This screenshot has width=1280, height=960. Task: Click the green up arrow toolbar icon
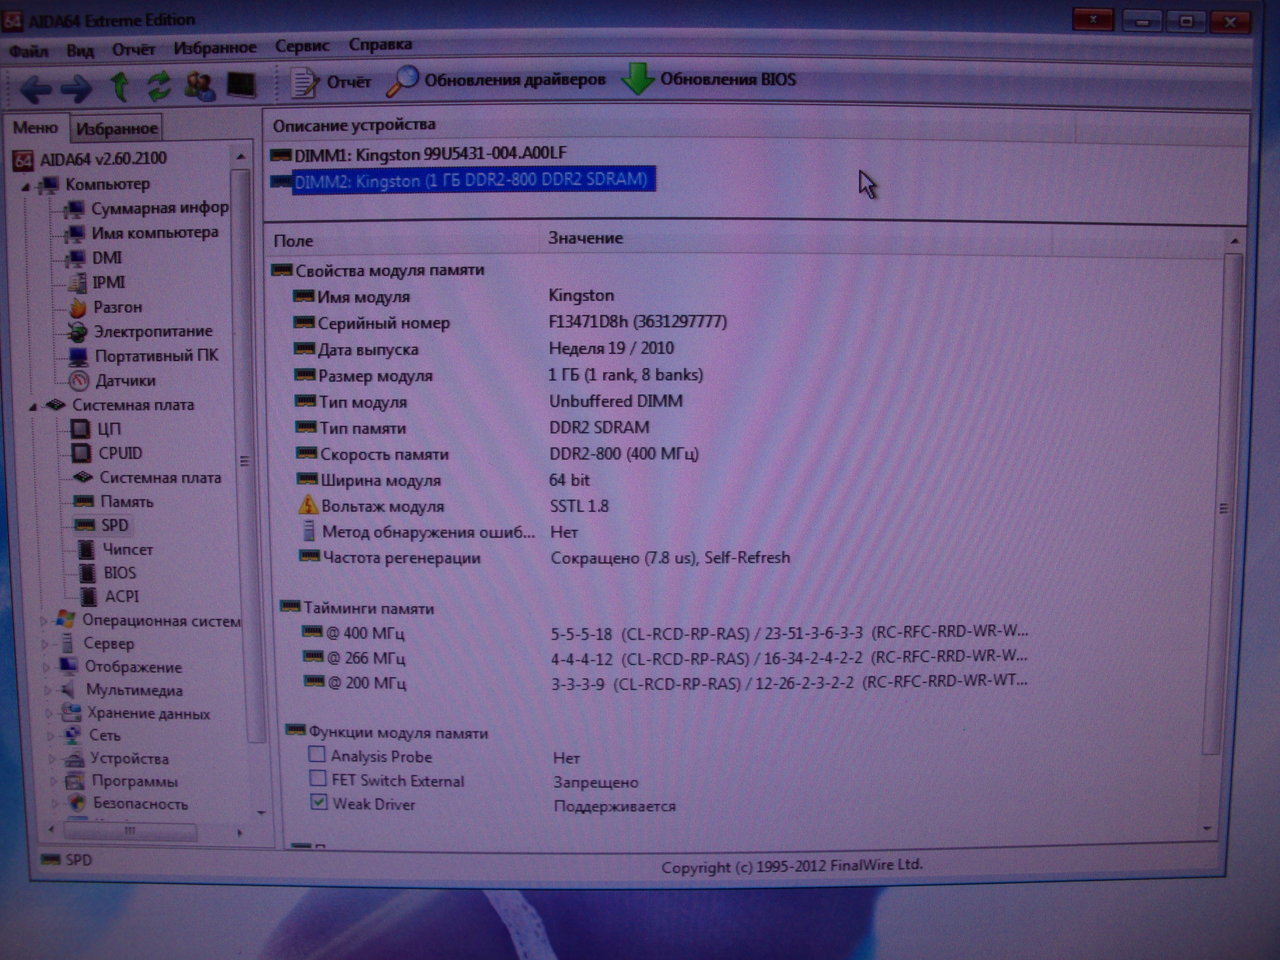point(119,88)
